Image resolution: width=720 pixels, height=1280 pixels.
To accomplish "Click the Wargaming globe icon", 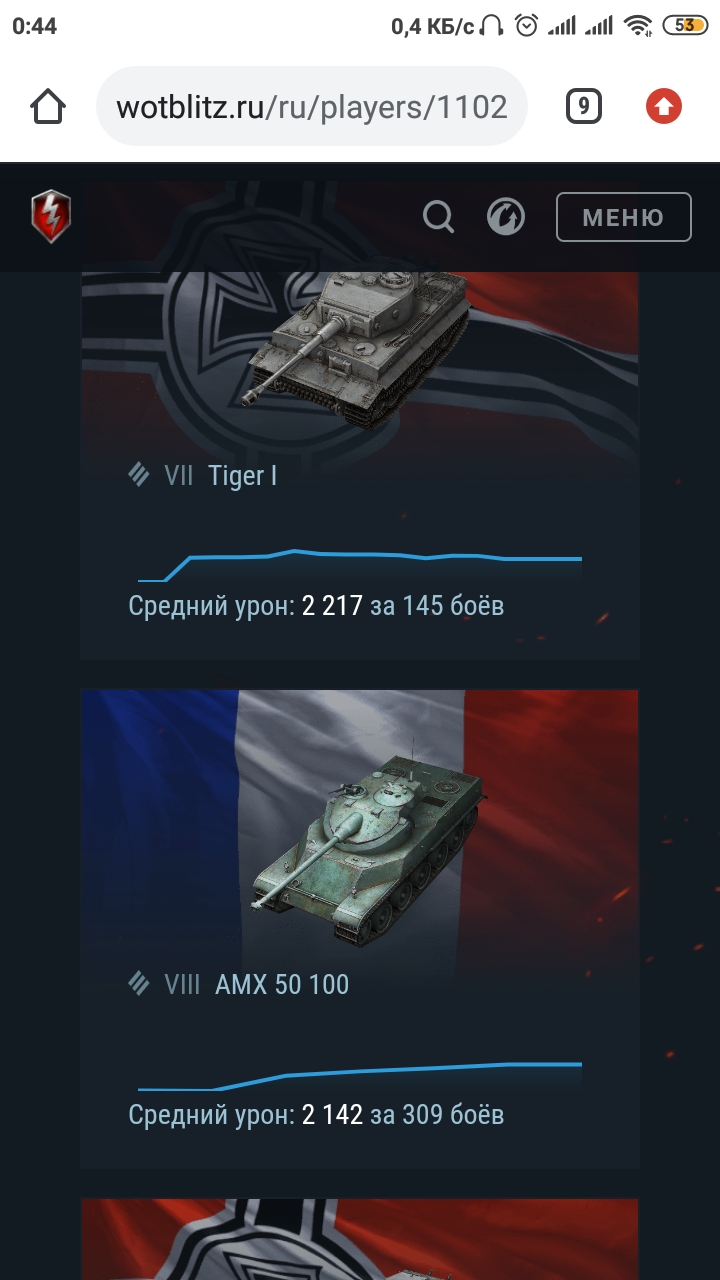I will coord(506,216).
